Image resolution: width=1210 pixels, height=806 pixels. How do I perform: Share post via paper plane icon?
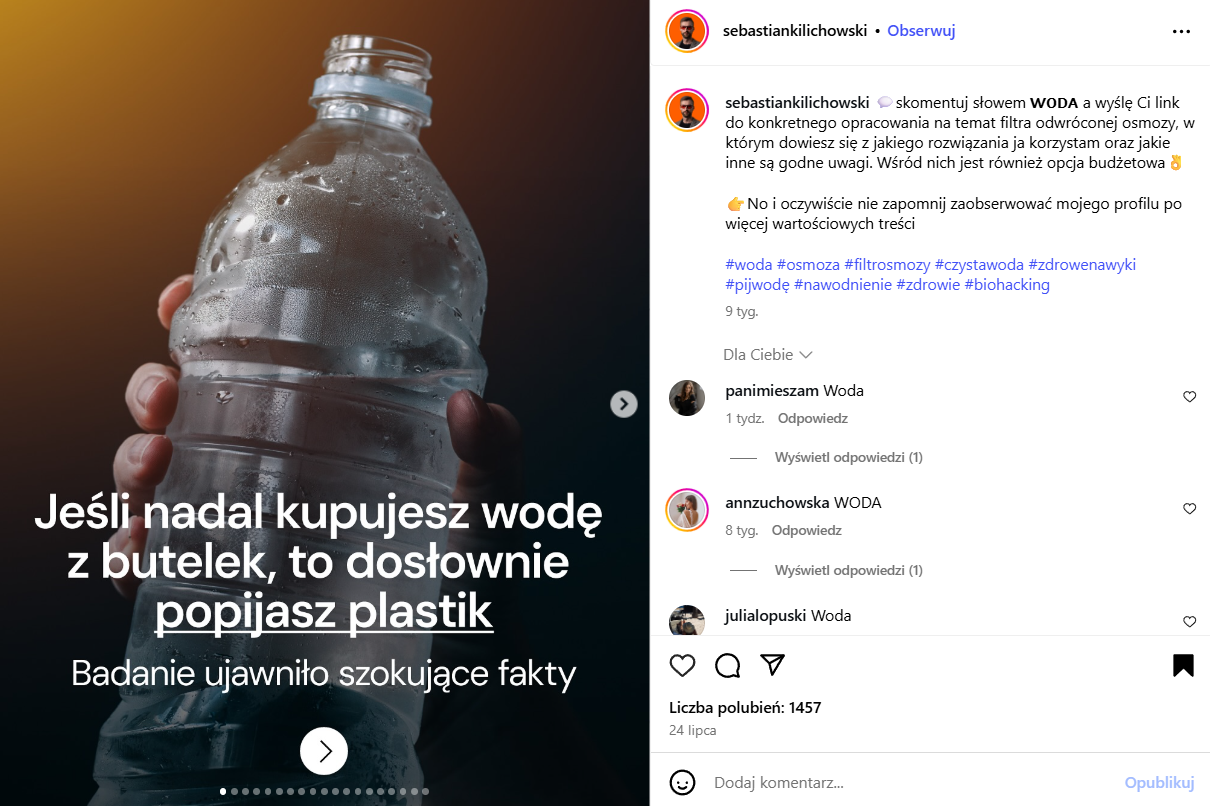[x=772, y=666]
